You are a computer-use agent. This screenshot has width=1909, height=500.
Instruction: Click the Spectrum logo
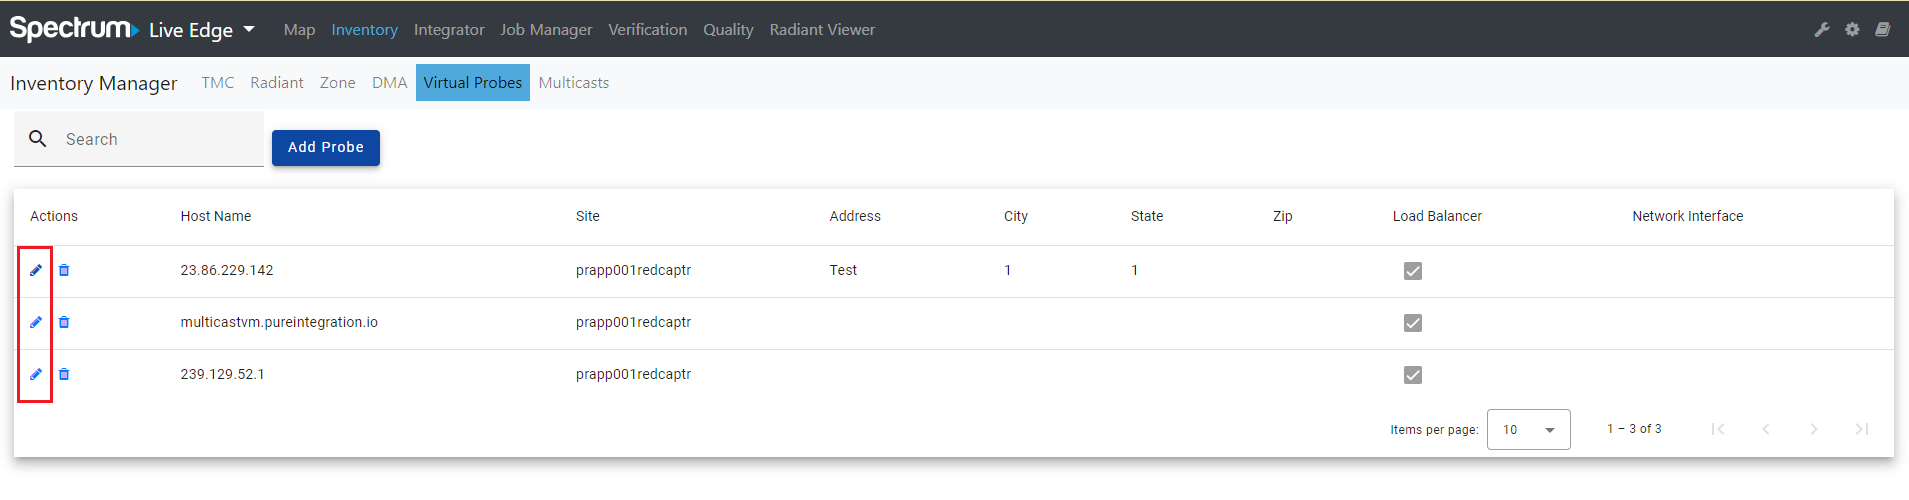(73, 28)
